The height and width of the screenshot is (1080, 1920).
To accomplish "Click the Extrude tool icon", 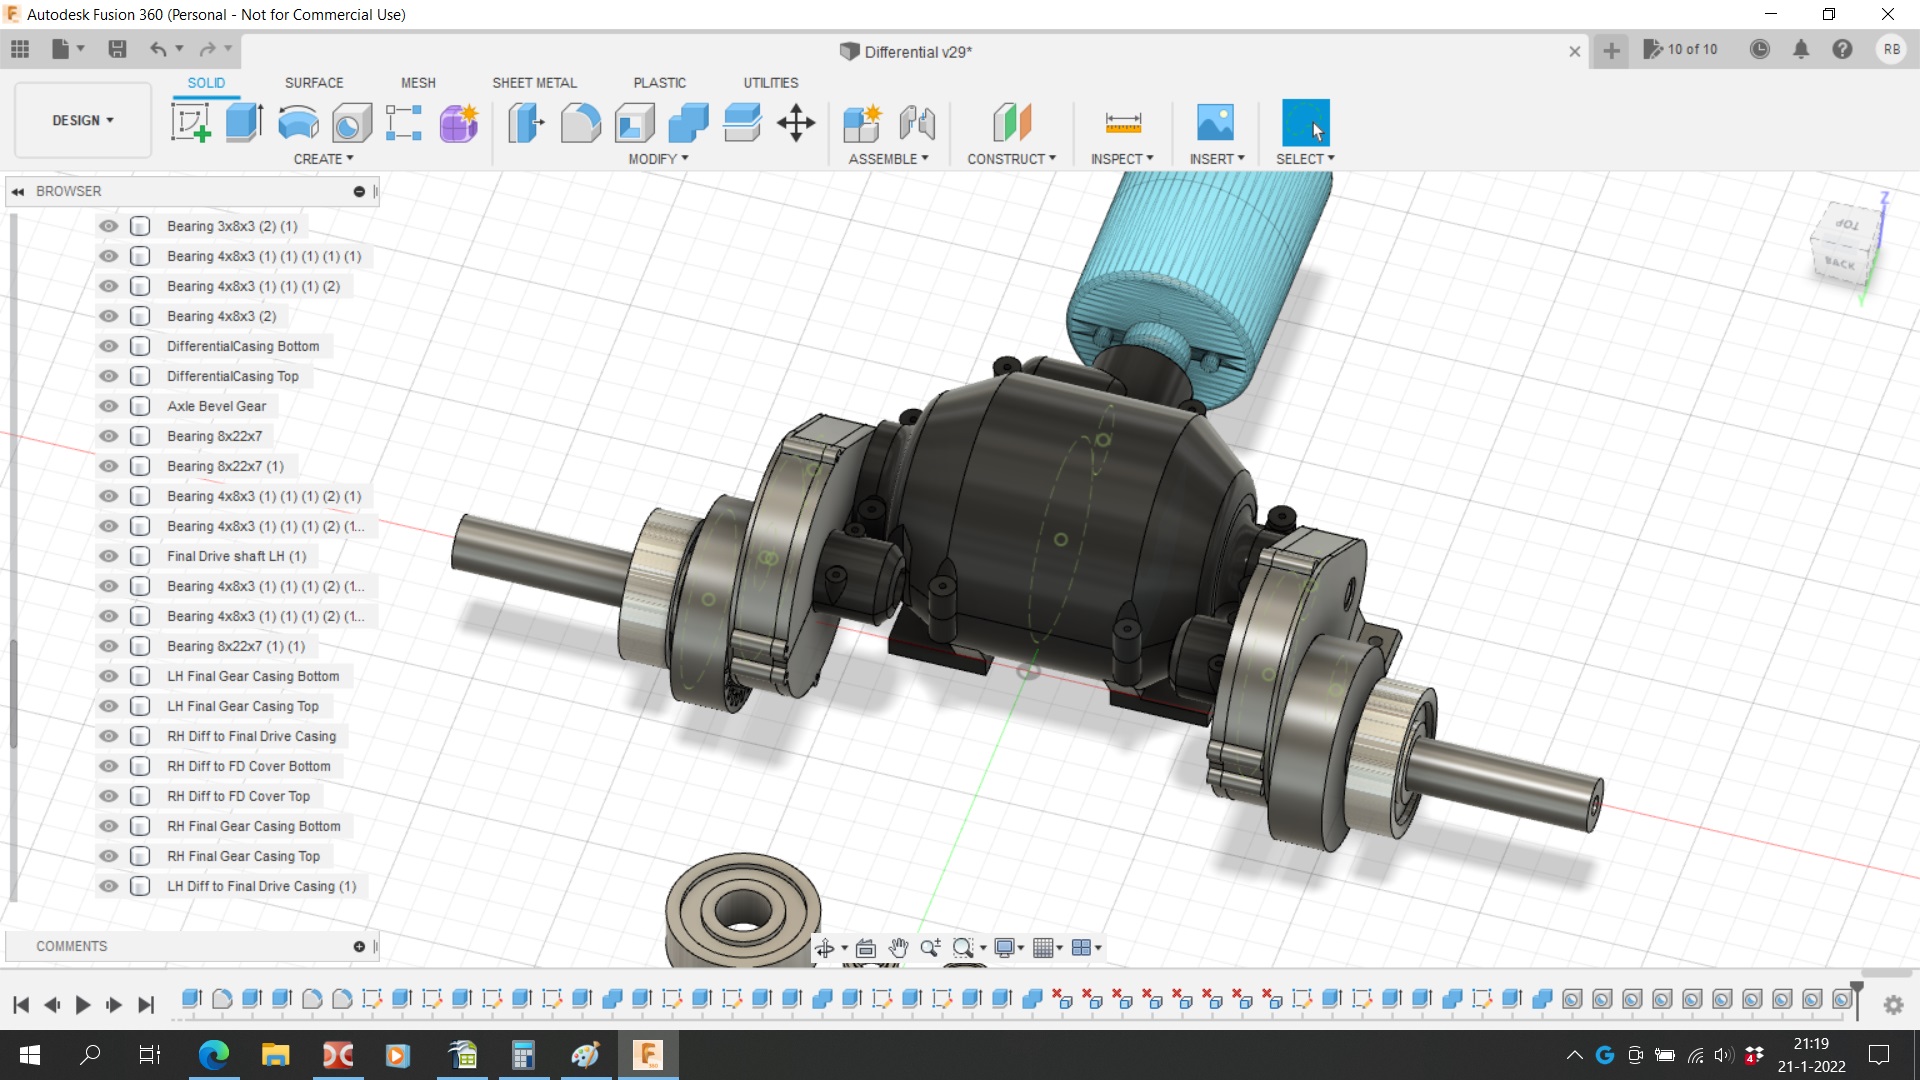I will pos(244,123).
